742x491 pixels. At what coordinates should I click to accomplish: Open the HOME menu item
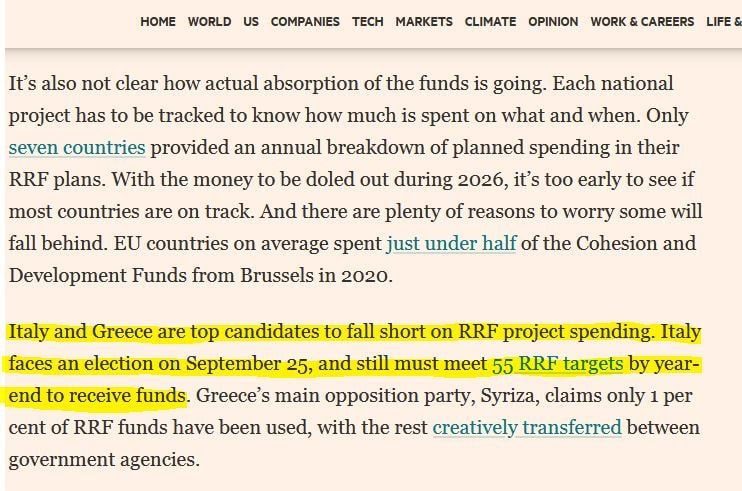click(x=158, y=21)
